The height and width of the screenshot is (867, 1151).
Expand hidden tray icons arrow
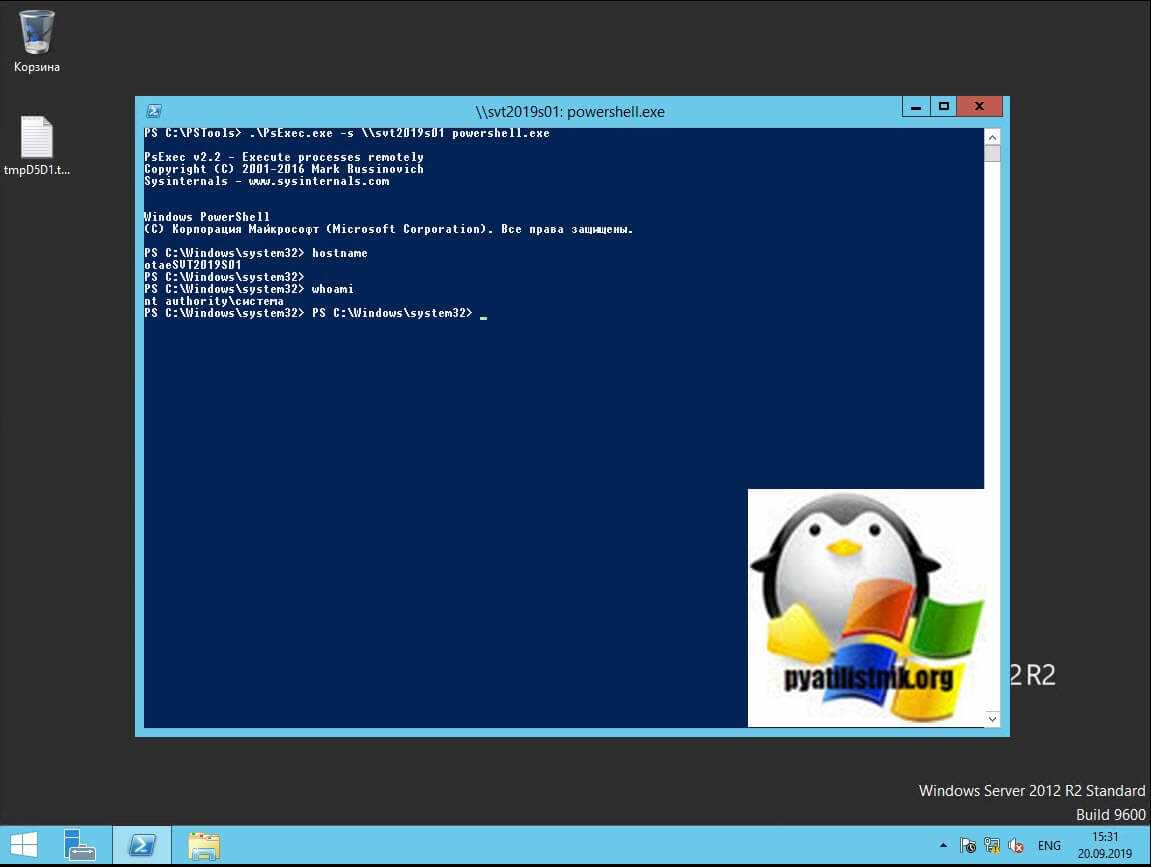coord(942,846)
